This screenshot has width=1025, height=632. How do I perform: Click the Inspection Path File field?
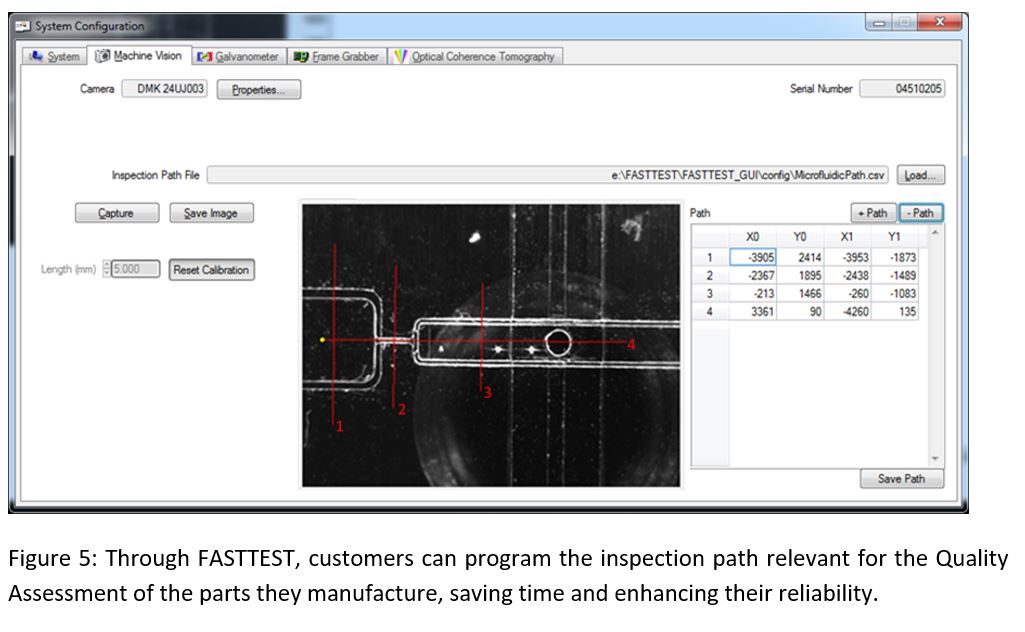pos(548,176)
